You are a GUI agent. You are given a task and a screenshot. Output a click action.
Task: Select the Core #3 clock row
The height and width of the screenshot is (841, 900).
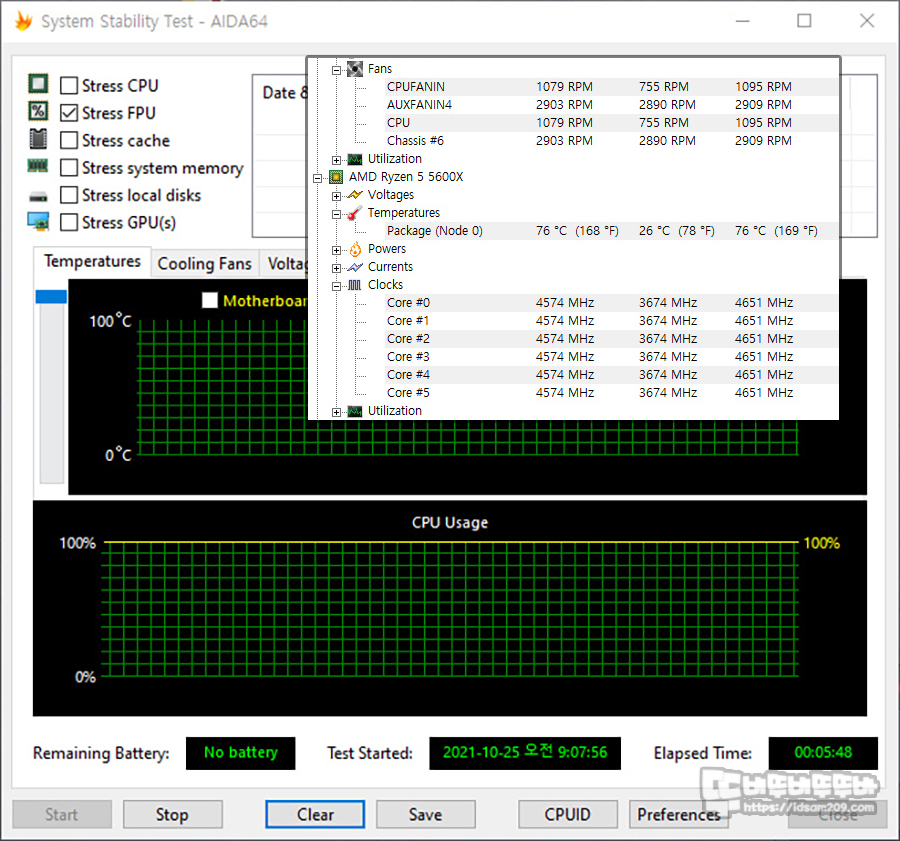click(x=611, y=356)
